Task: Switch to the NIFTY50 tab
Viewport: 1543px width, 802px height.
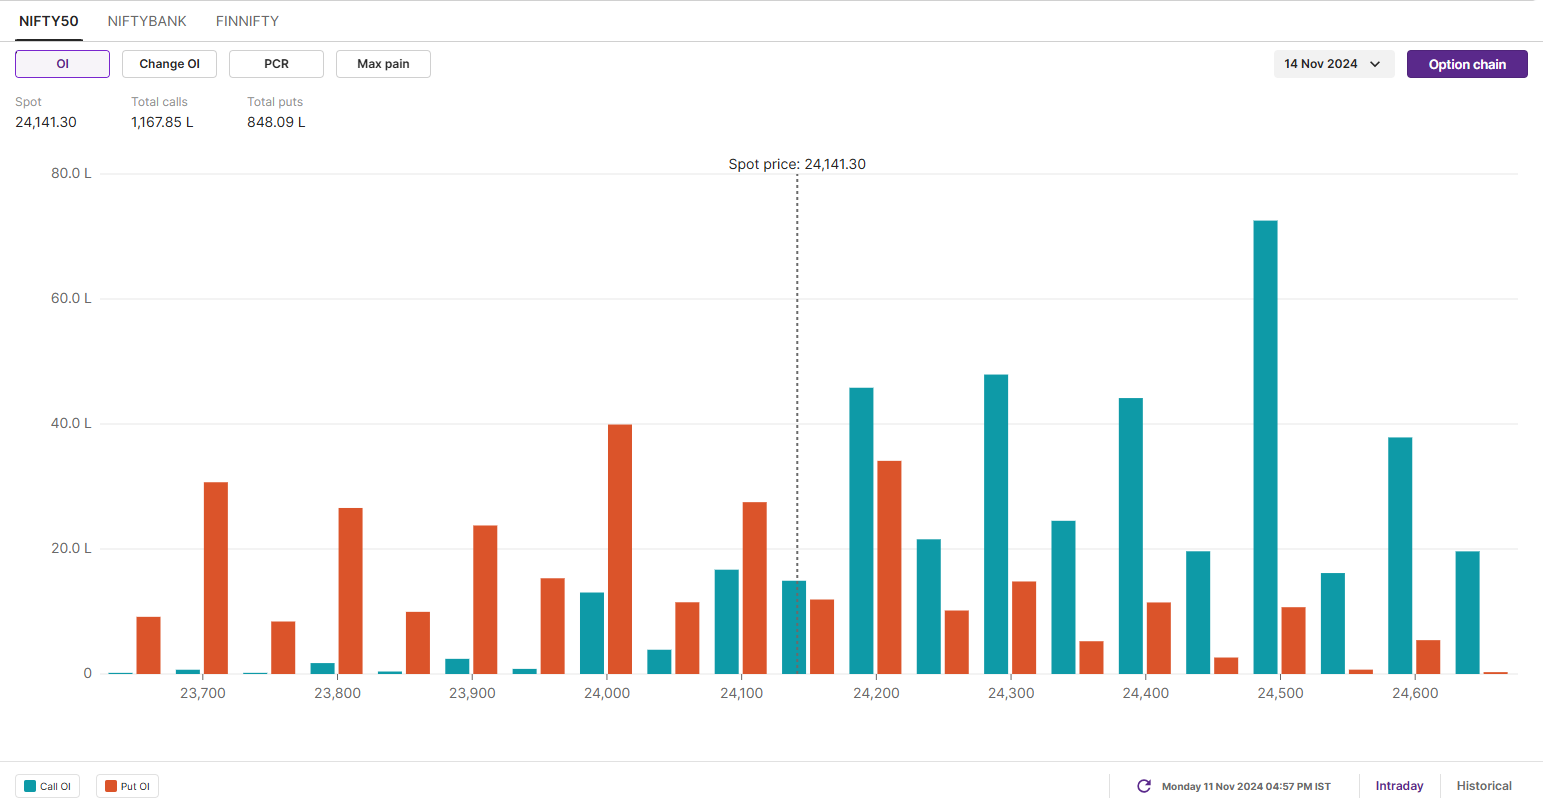Action: (x=49, y=21)
